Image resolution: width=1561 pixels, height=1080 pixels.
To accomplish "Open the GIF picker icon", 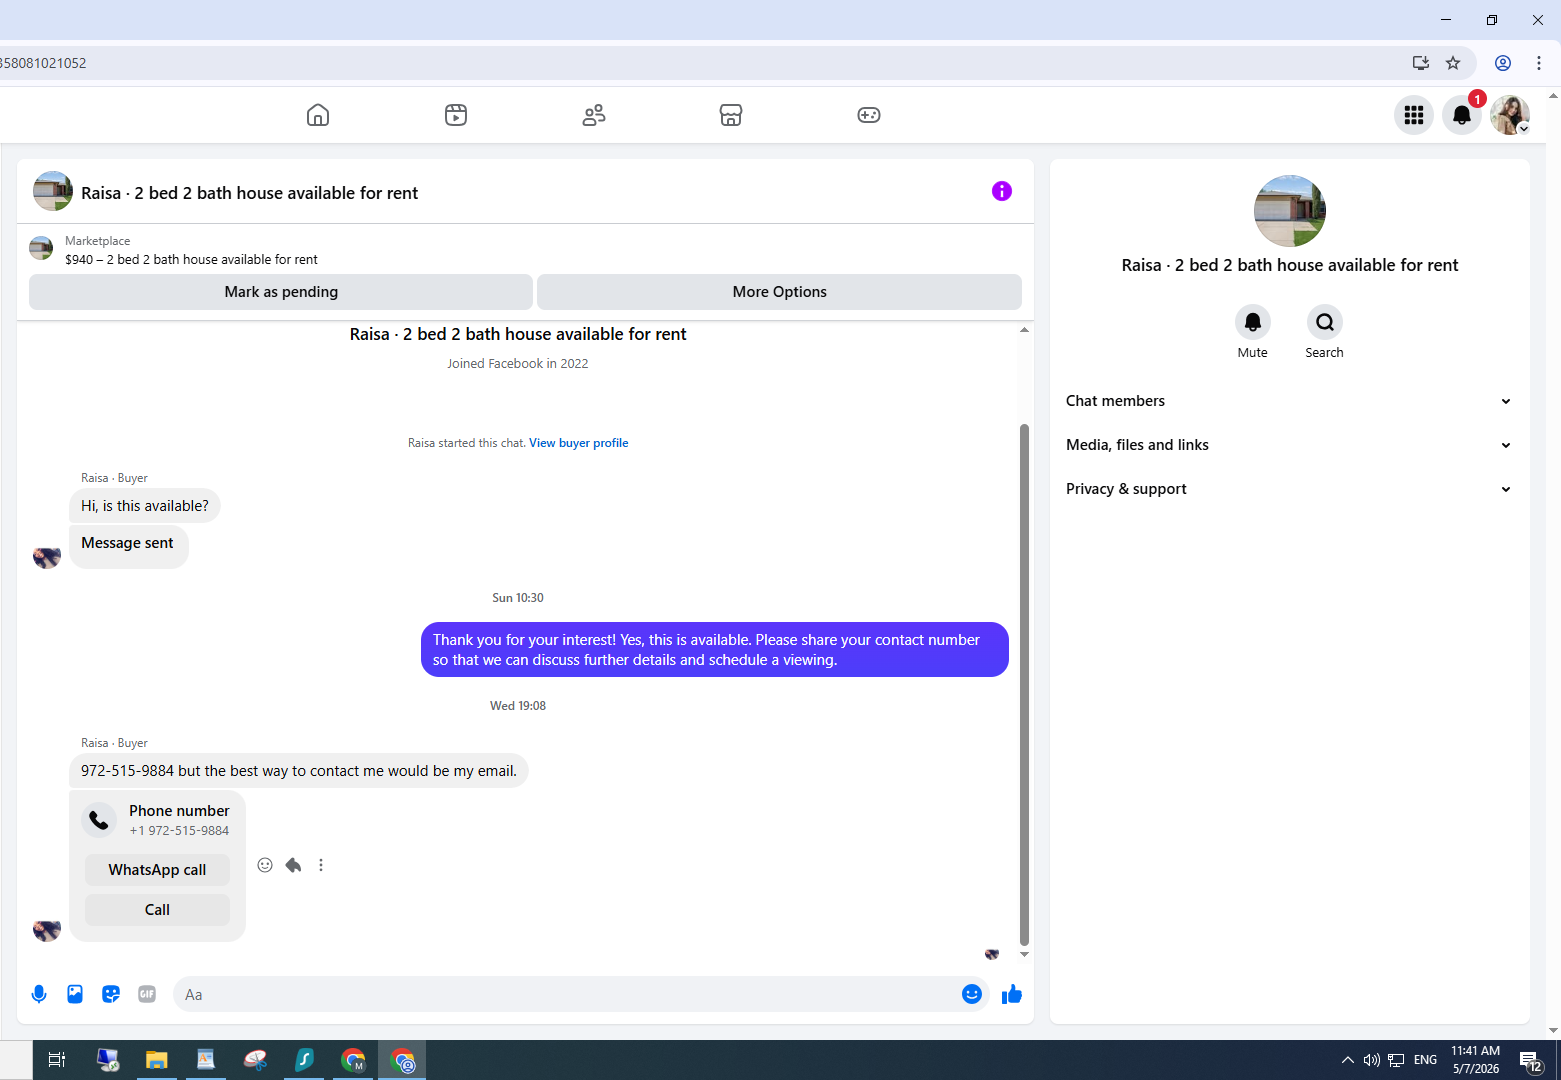I will 147,994.
